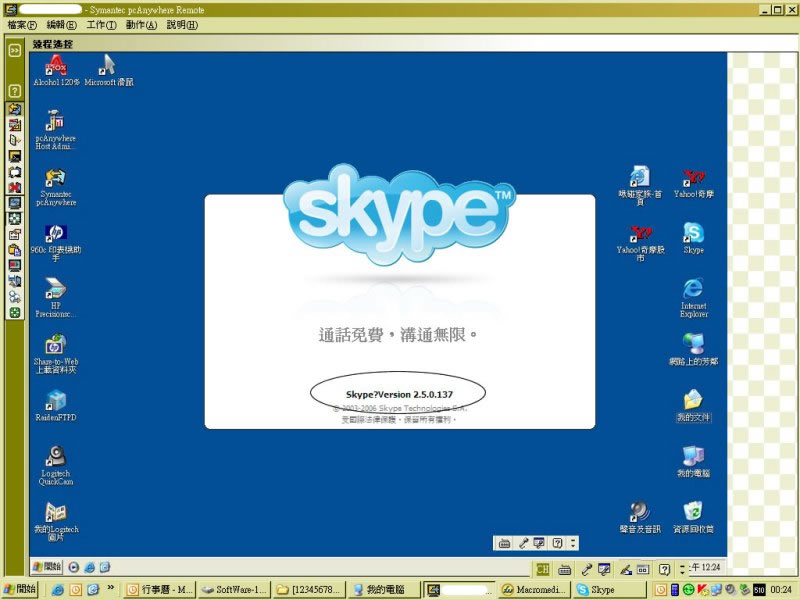Screen dimensions: 800x600
Task: Switch to the 我的電腦 taskbar button
Action: (383, 590)
